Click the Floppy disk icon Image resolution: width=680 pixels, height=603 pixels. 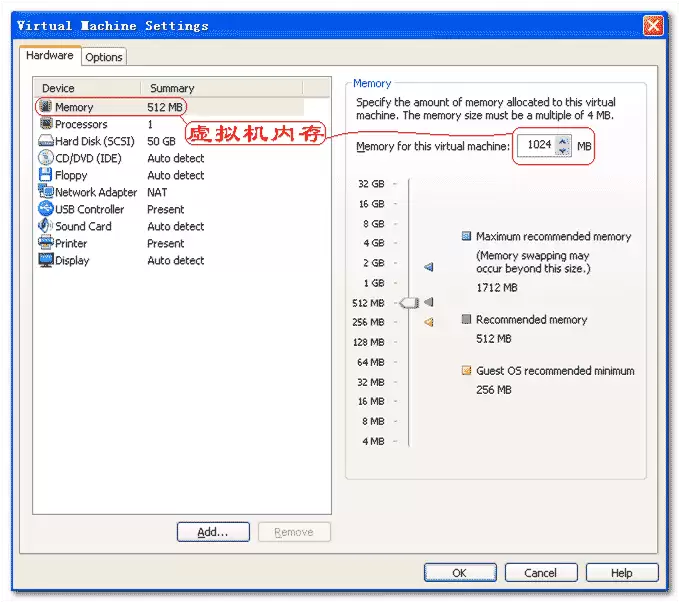[x=45, y=175]
